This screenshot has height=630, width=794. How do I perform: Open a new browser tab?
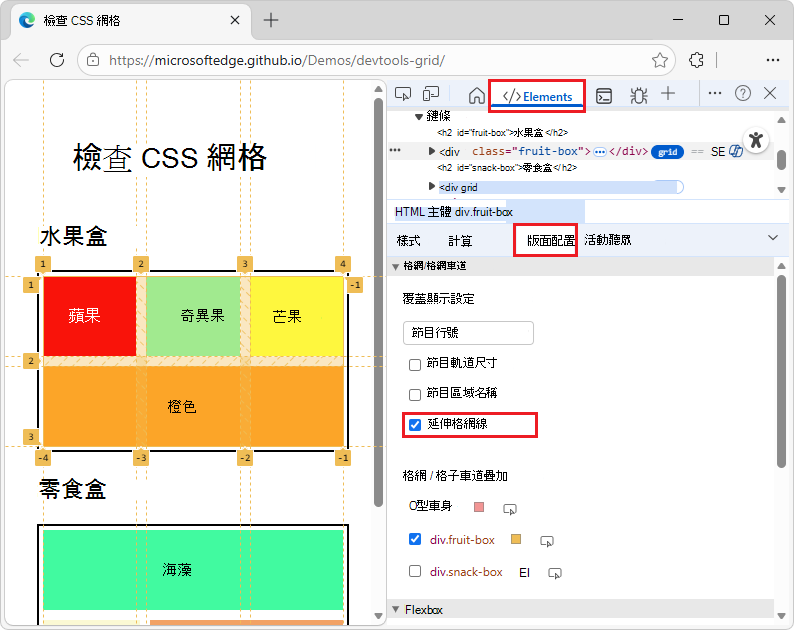click(271, 20)
